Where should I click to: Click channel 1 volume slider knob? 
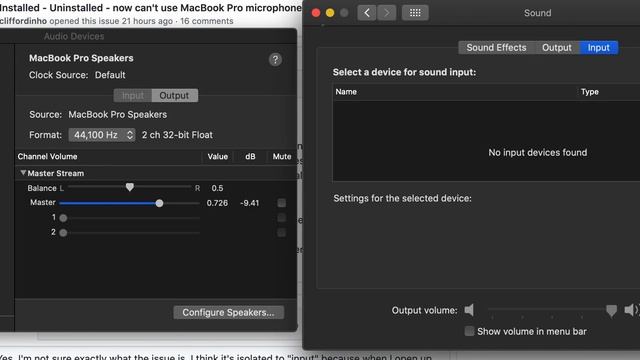click(x=63, y=218)
